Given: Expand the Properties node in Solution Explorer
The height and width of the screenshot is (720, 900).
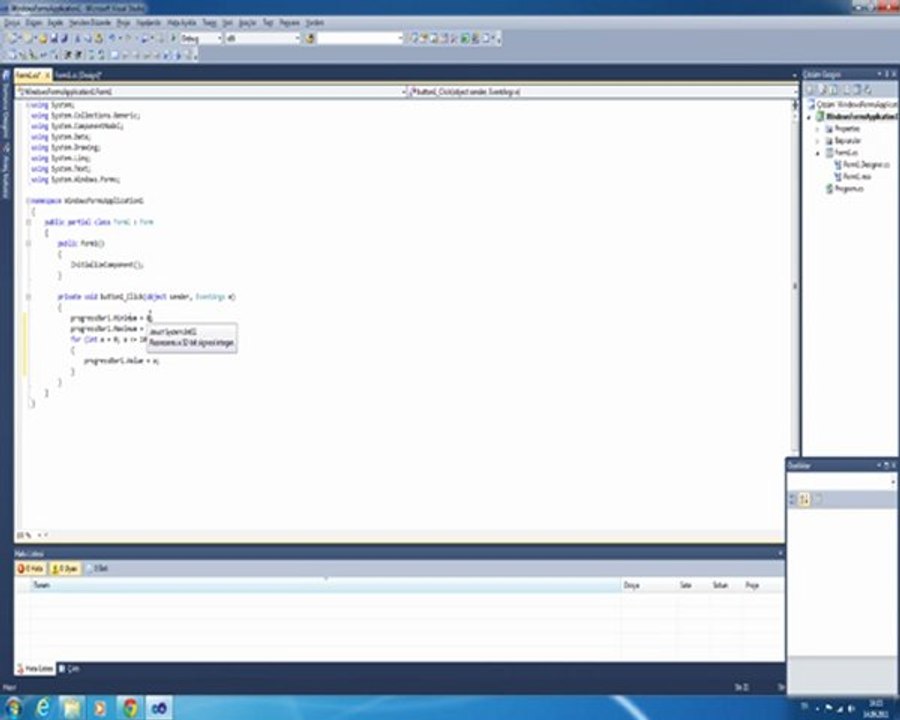Looking at the screenshot, I should point(818,129).
